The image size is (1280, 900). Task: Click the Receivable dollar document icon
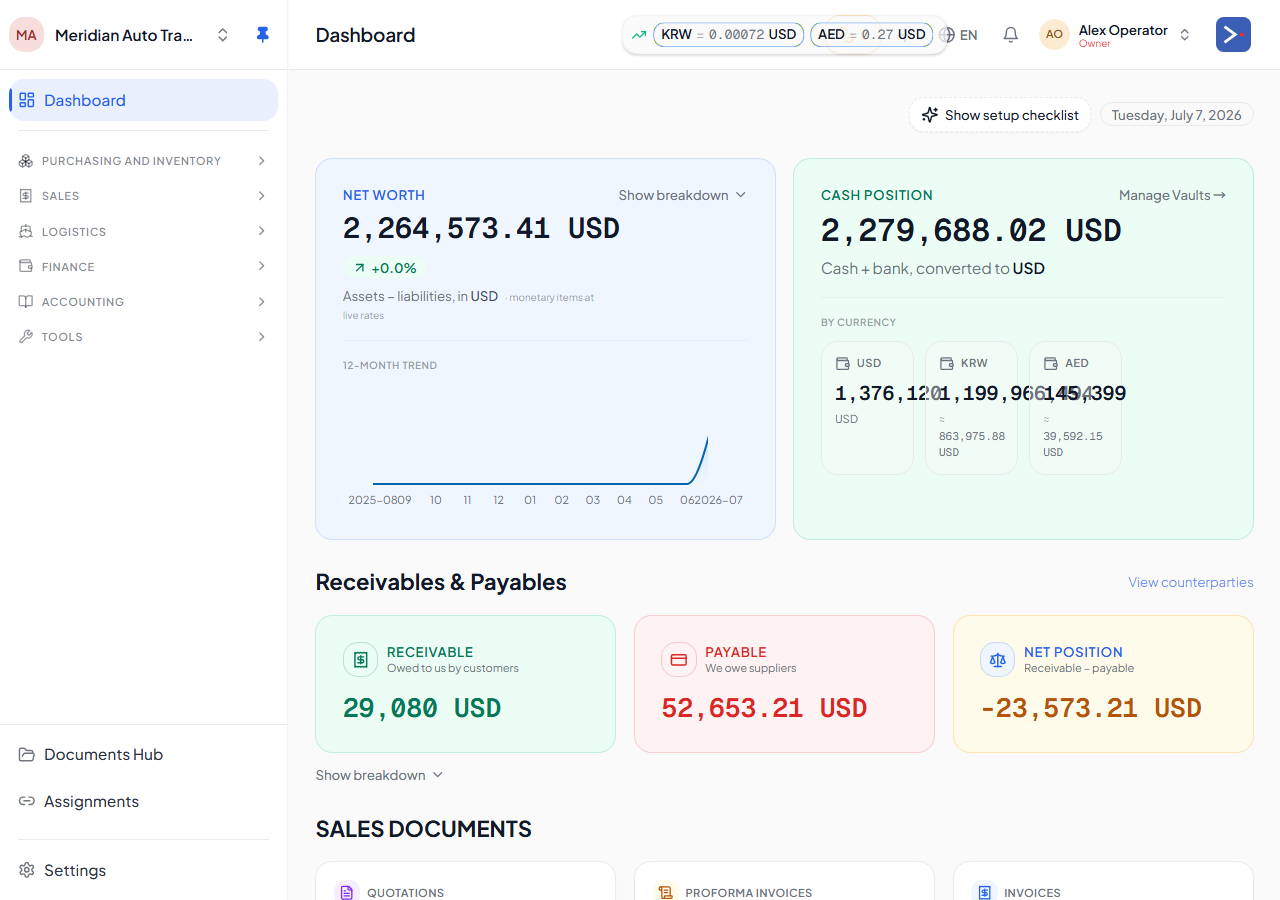360,660
